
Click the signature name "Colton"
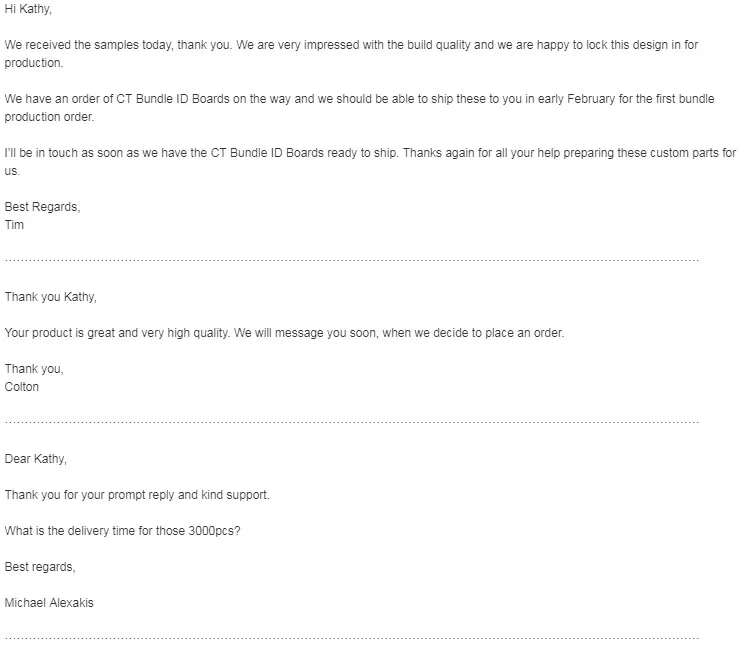pos(22,387)
